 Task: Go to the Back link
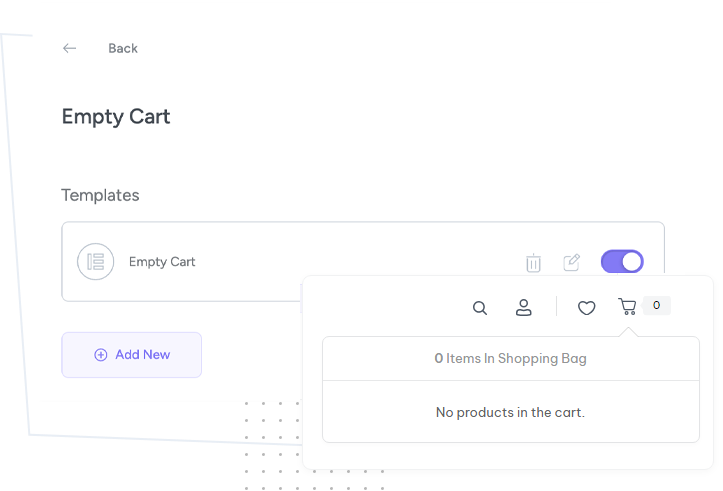coord(123,48)
